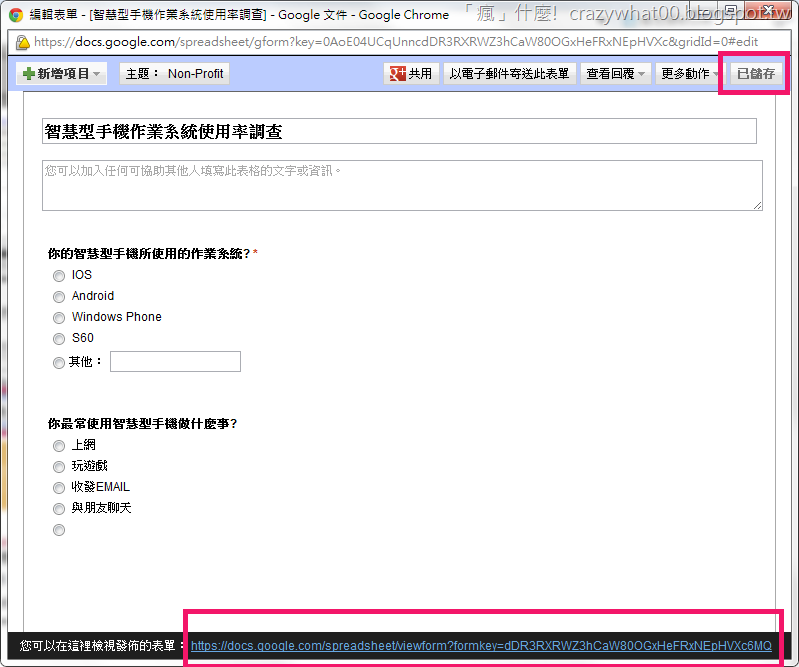Select the blank last radio option

click(x=59, y=530)
